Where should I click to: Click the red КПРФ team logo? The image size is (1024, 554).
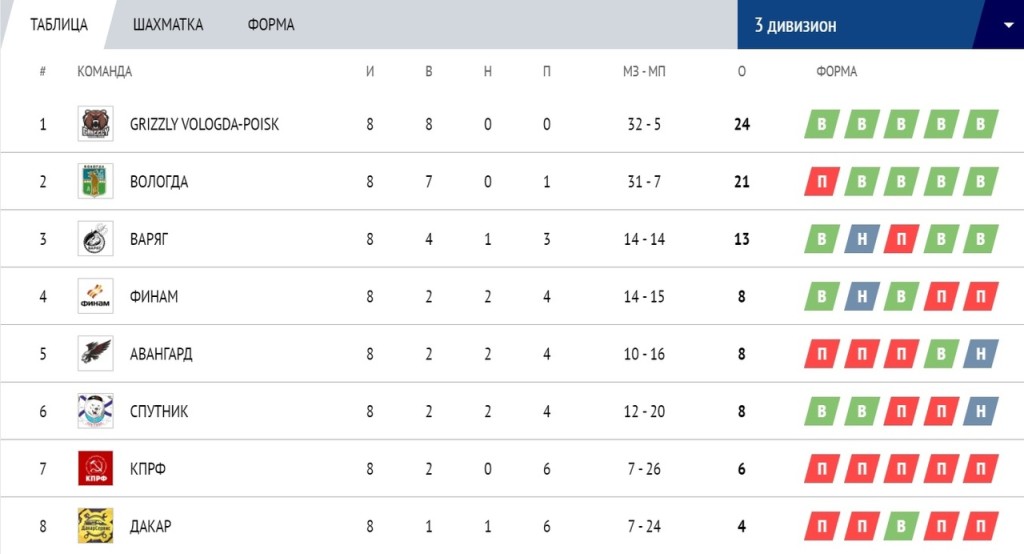click(x=95, y=468)
